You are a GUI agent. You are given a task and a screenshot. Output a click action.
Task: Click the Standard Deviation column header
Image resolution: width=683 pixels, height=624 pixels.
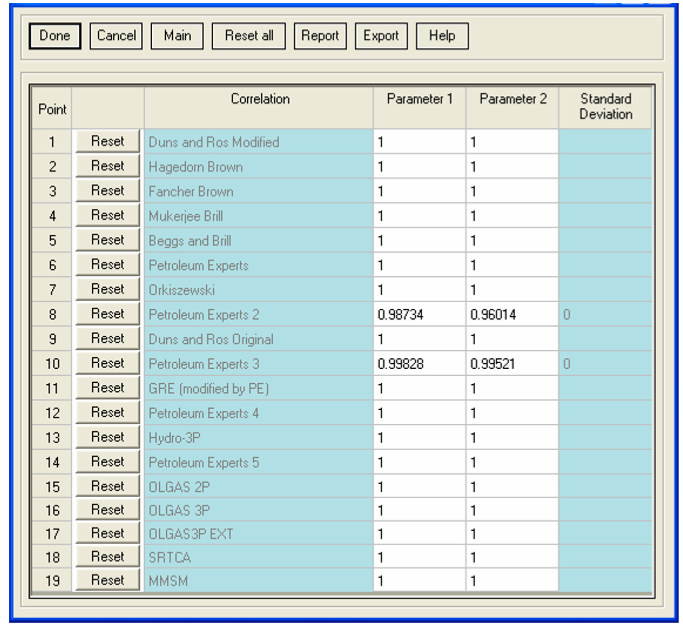605,108
